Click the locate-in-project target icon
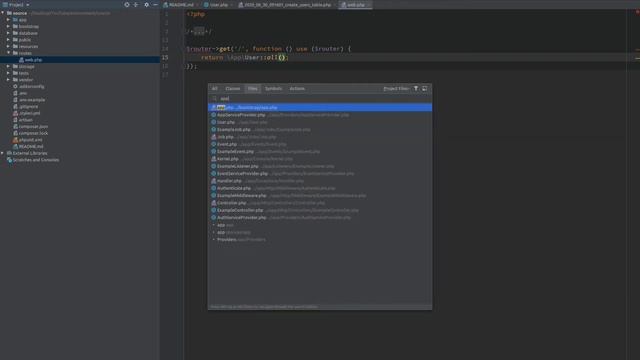The image size is (640, 360). [x=127, y=4]
